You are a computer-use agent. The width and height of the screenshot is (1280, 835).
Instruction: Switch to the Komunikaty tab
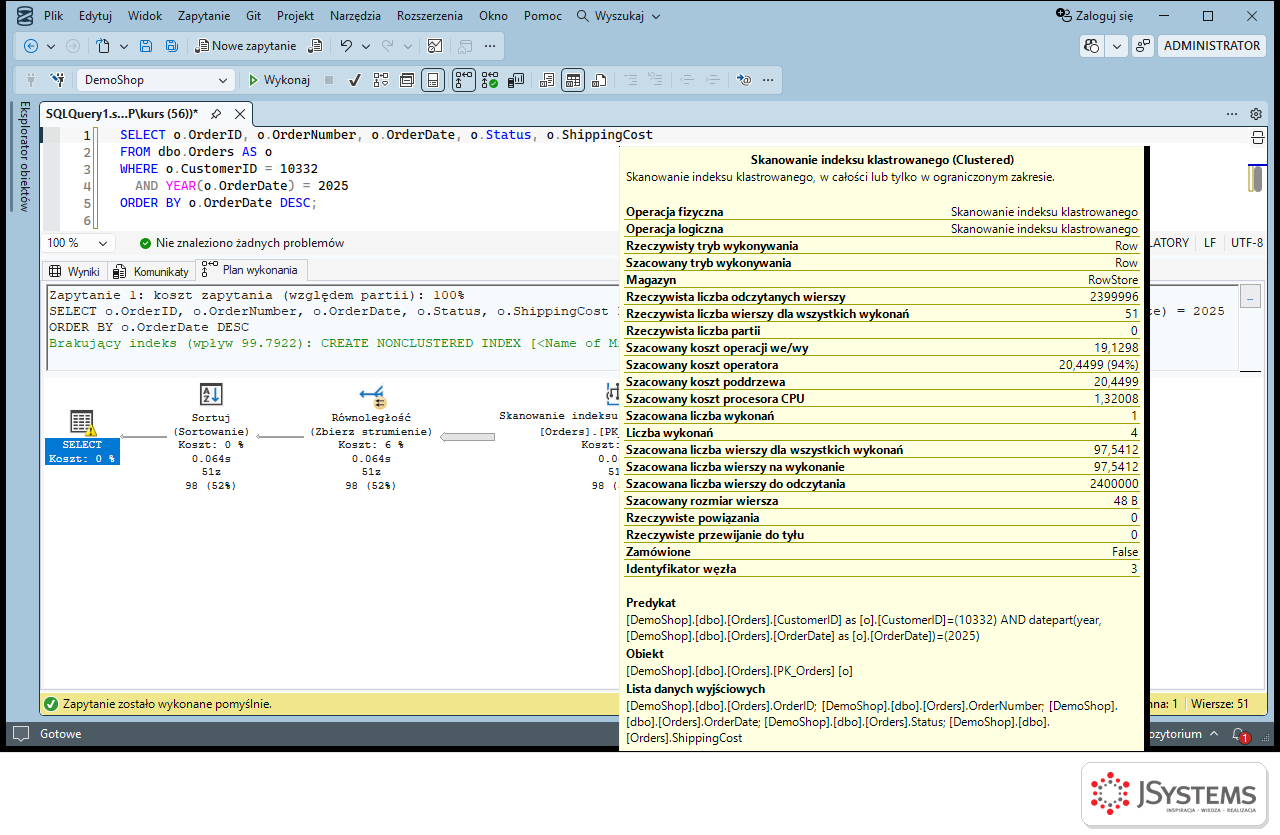(151, 271)
